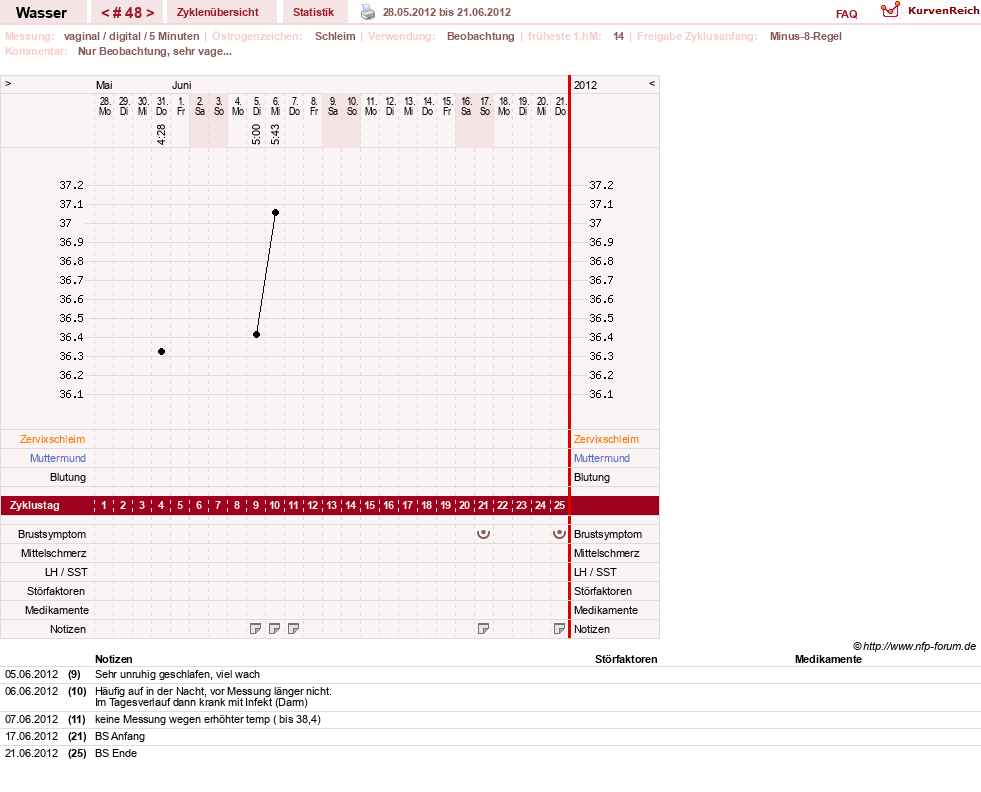
Task: Click note icon for cycle day 11
Action: pyautogui.click(x=293, y=629)
